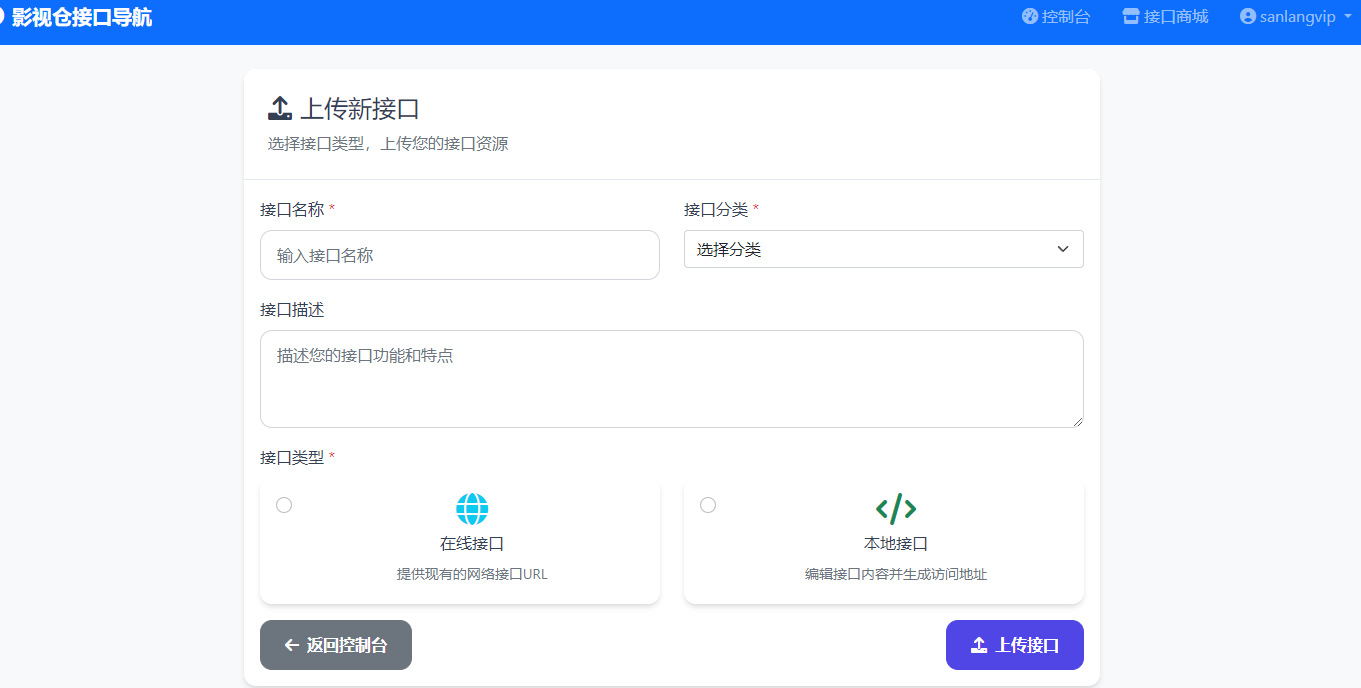The height and width of the screenshot is (688, 1361).
Task: Choose the 在线接口 interface type card
Action: click(x=459, y=540)
